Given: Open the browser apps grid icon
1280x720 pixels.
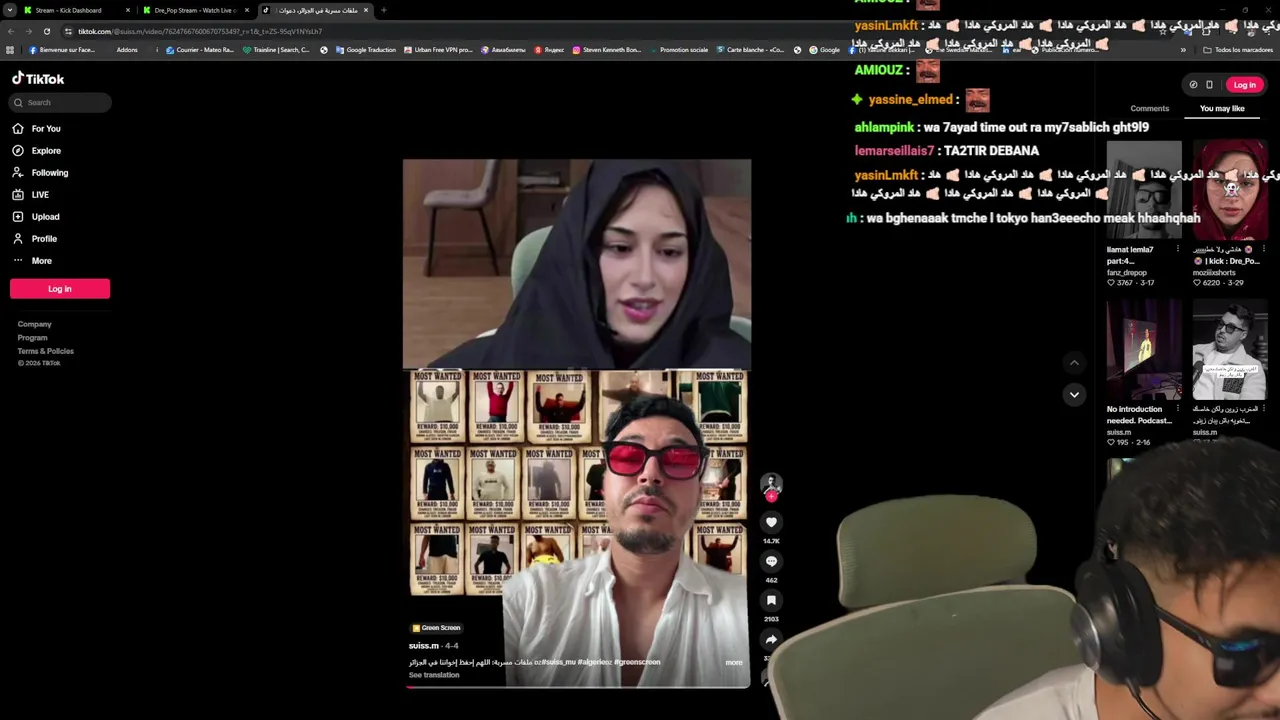Looking at the screenshot, I should 10,50.
